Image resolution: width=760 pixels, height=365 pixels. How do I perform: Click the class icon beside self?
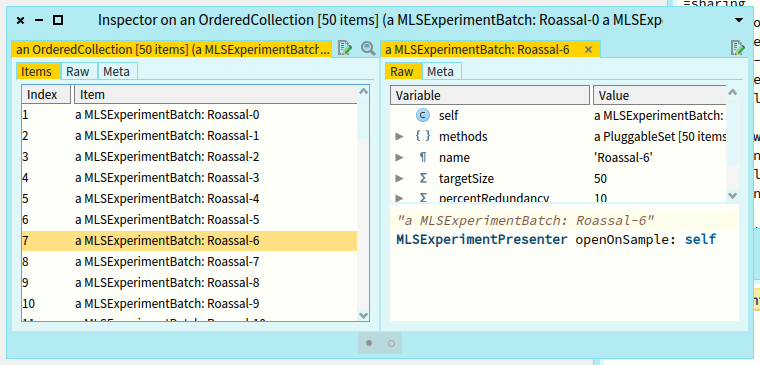point(423,115)
